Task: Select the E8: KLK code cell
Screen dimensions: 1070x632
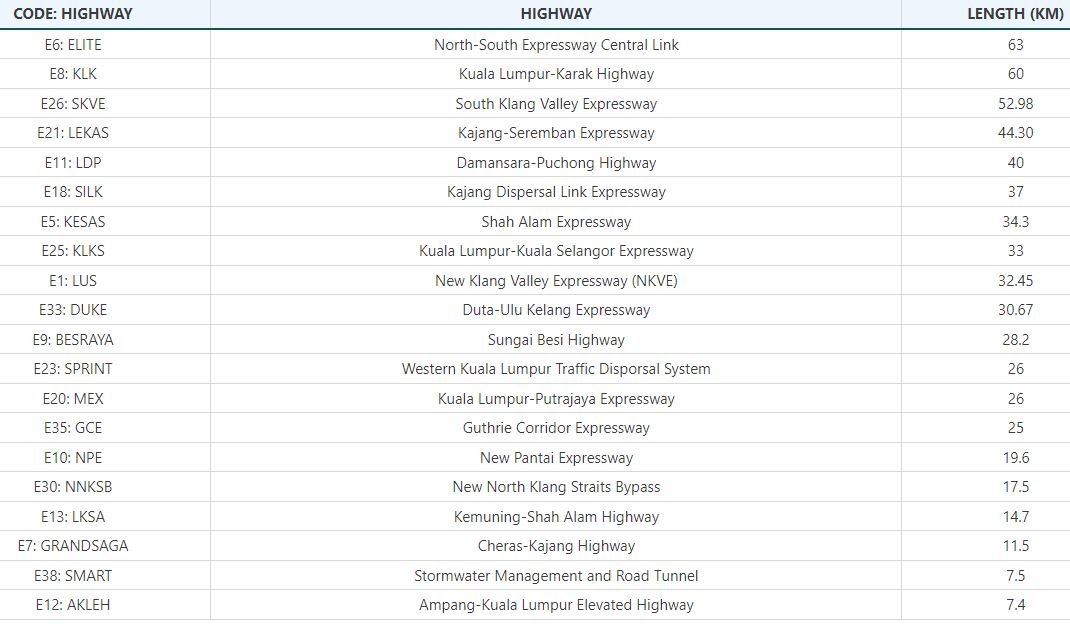Action: [x=73, y=74]
